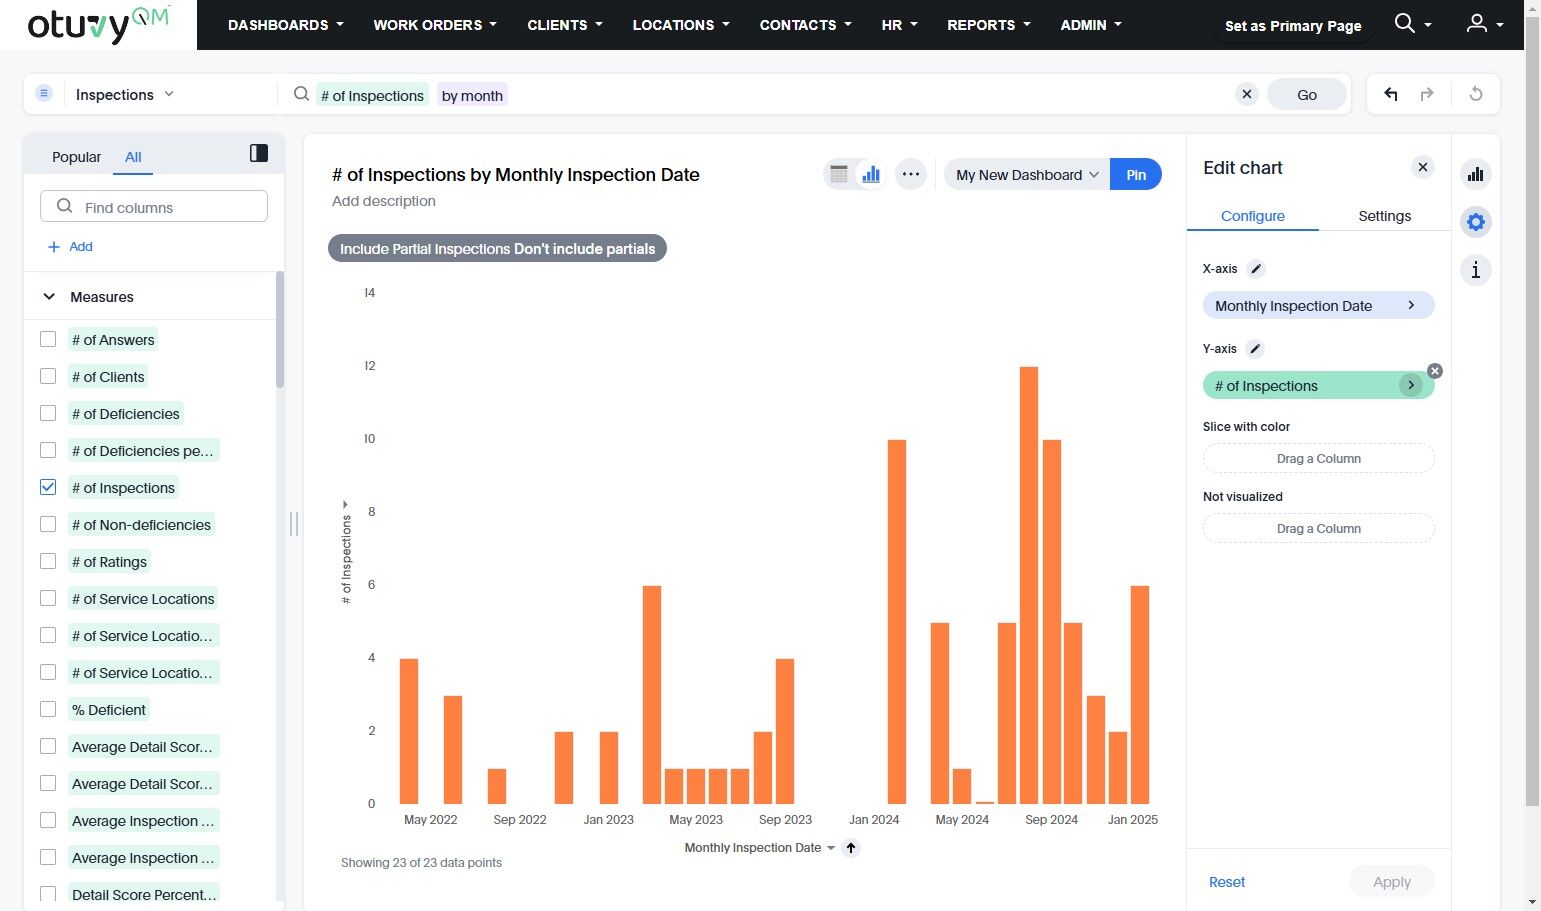Click the blue Pin button
The width and height of the screenshot is (1541, 911).
[1136, 175]
